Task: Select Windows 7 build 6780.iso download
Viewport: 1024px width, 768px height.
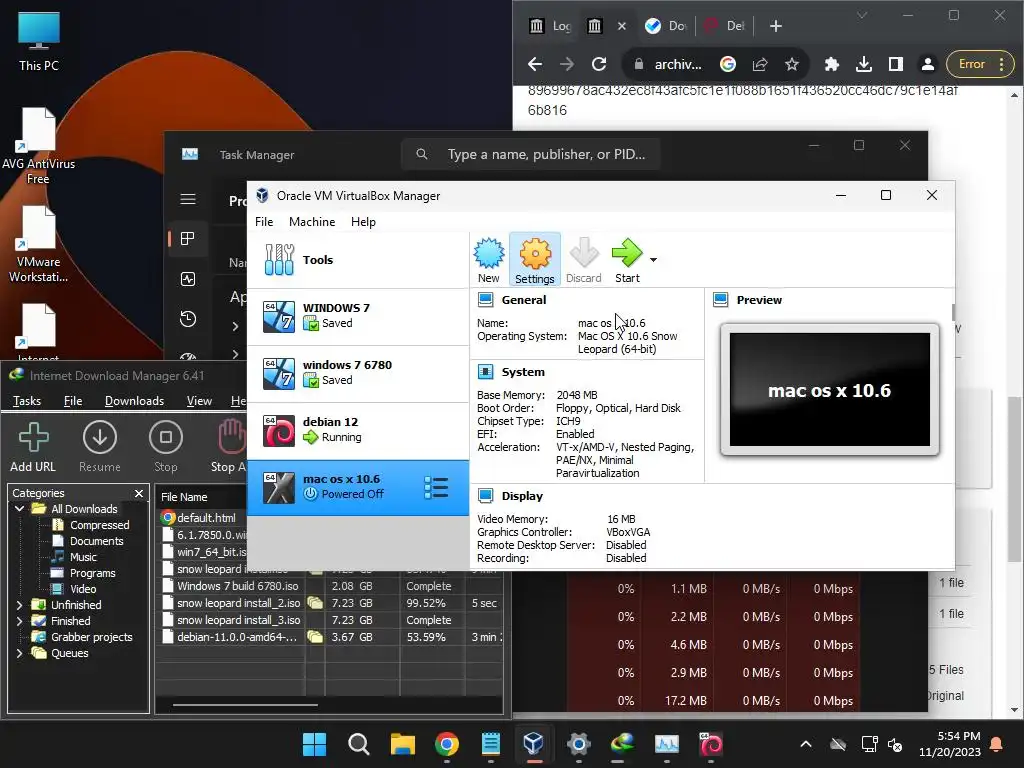Action: click(238, 586)
